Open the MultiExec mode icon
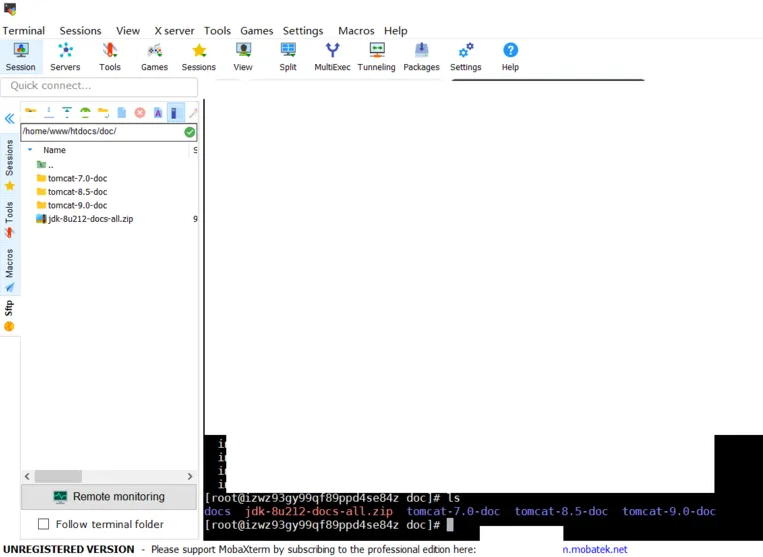The image size is (763, 557). 332,56
